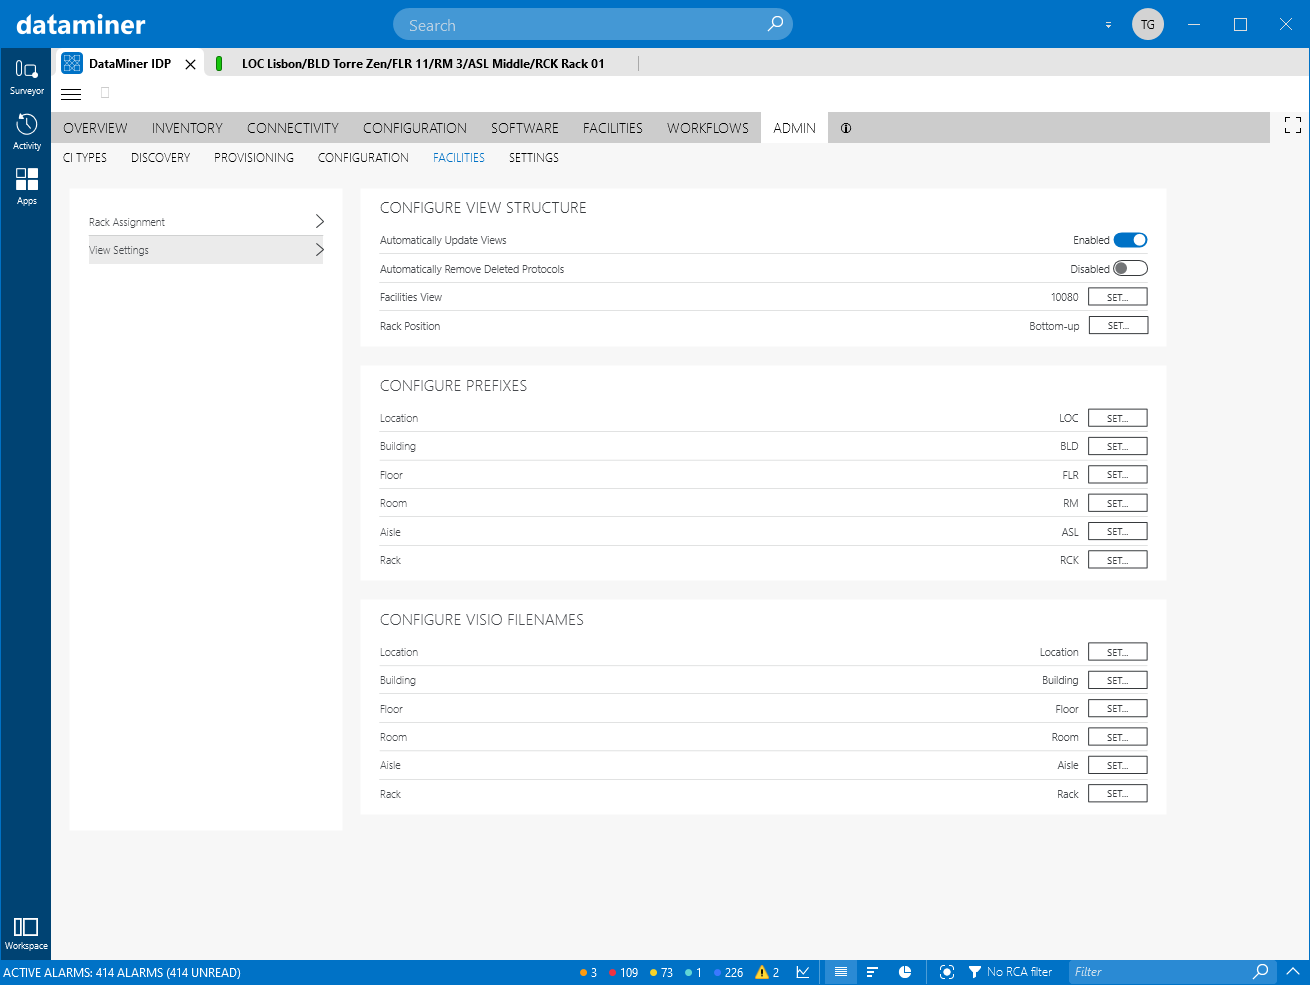
Task: Show the 109 red critical alarms
Action: [623, 972]
